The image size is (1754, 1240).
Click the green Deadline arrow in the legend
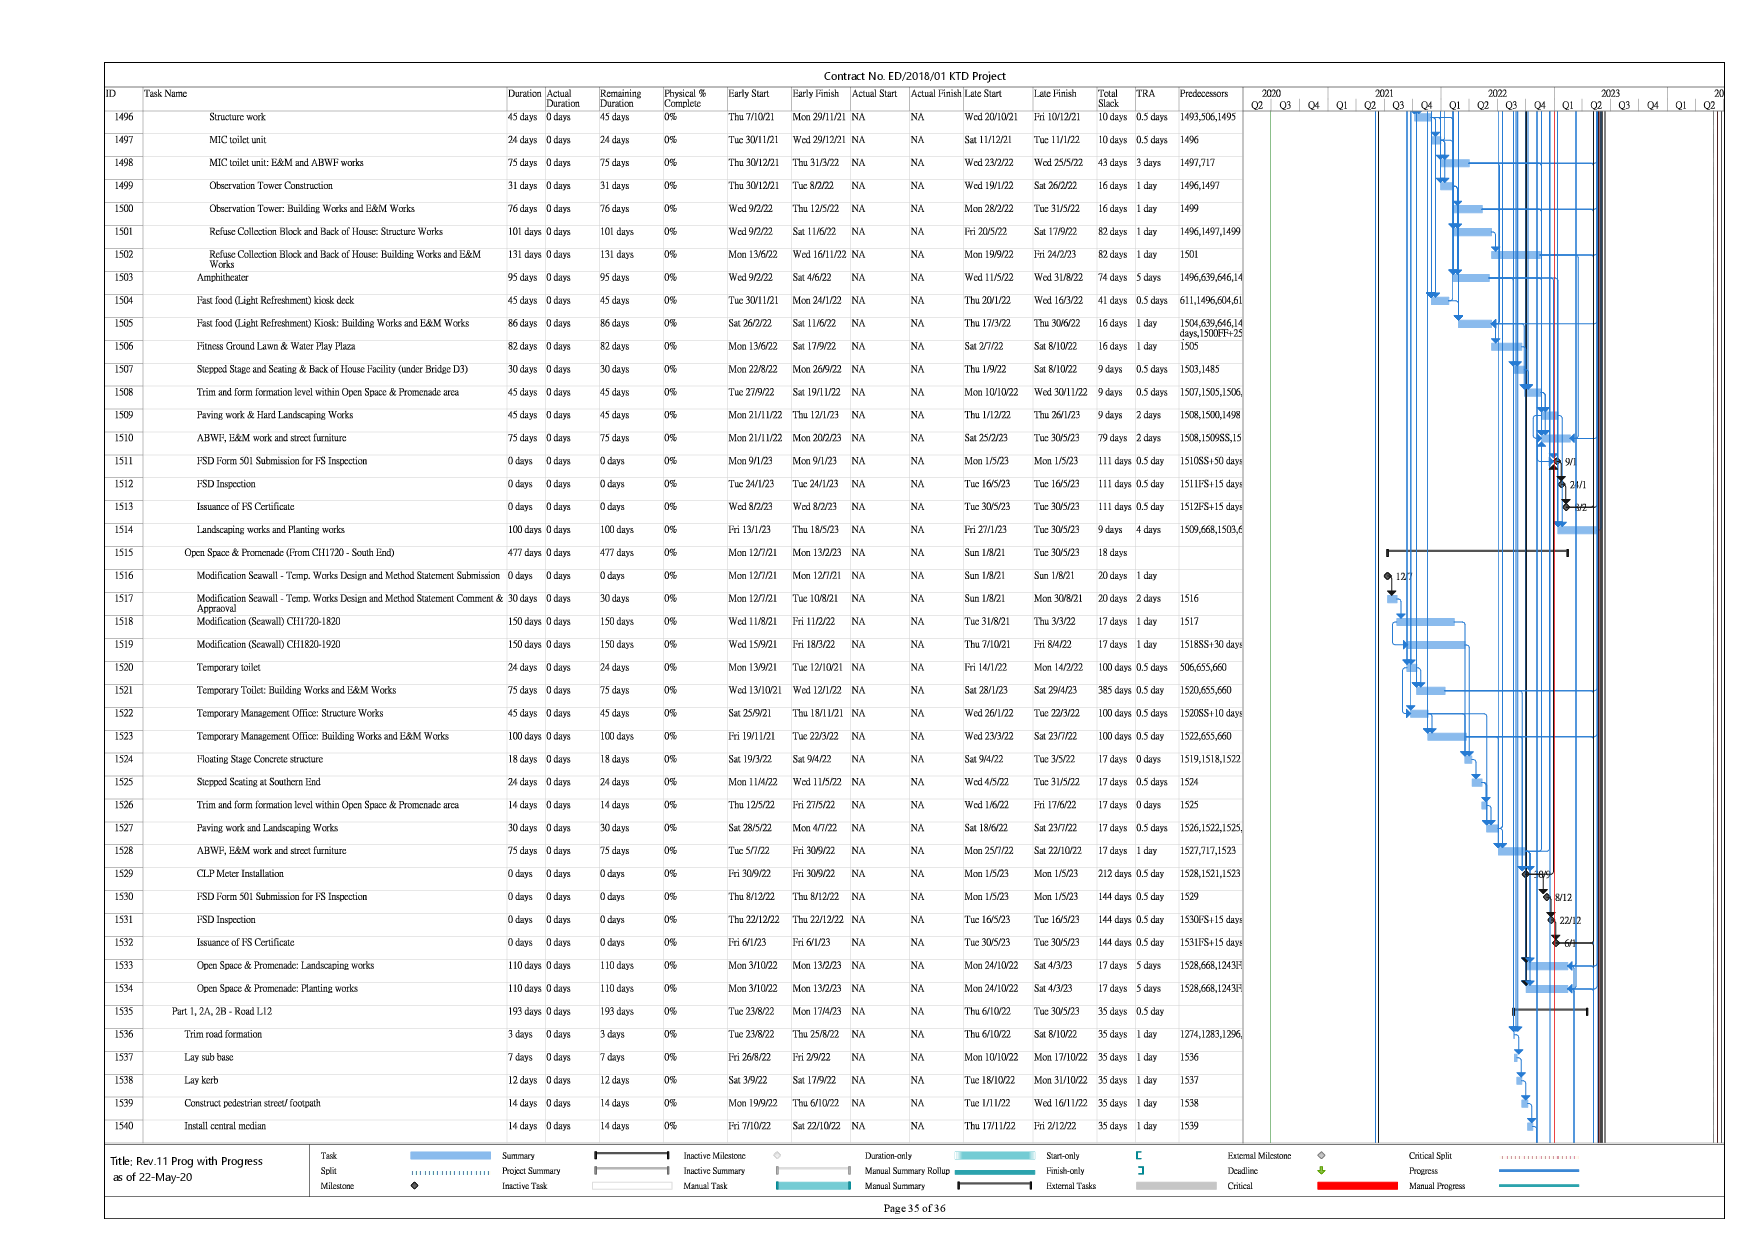point(1321,1171)
